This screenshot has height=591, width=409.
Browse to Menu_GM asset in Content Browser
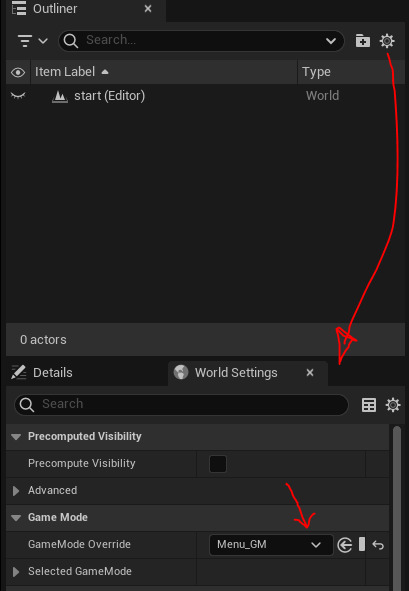345,545
